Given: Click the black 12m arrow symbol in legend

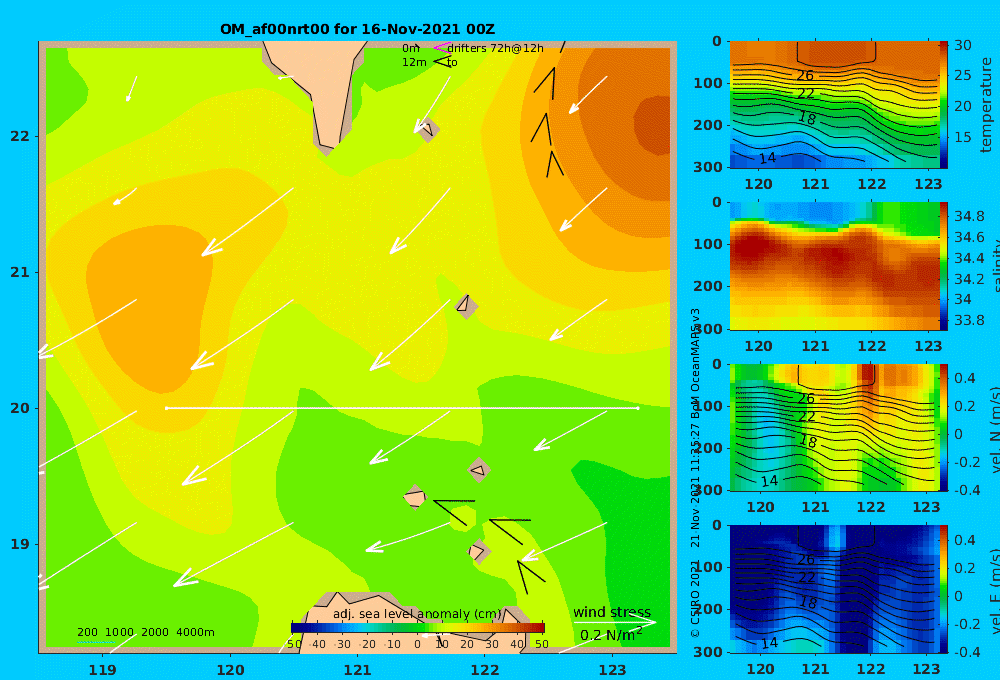Looking at the screenshot, I should click(442, 61).
